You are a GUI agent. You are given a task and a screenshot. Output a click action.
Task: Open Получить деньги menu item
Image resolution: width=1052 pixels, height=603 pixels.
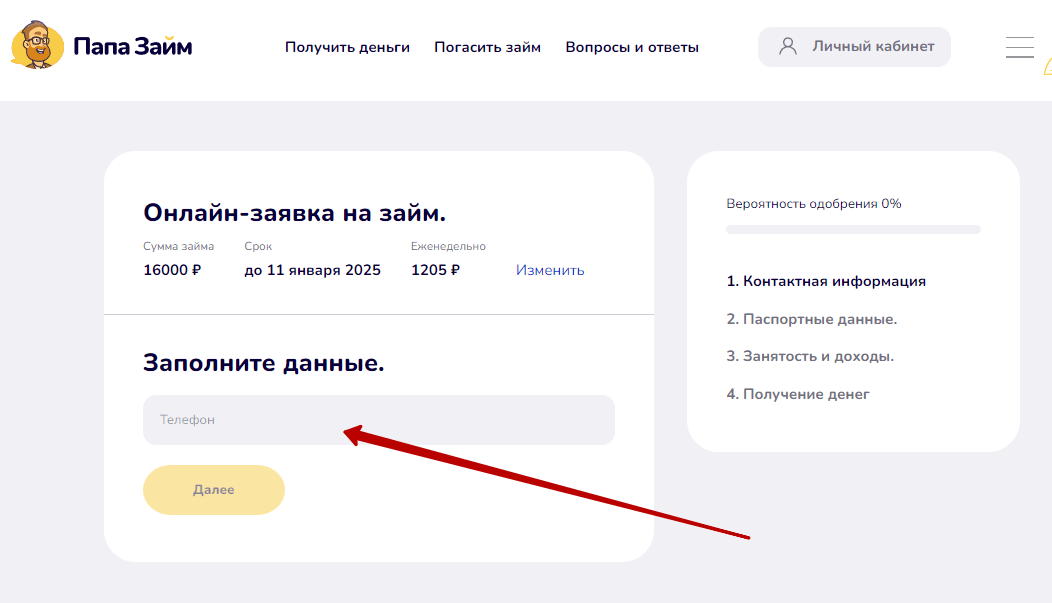pyautogui.click(x=347, y=47)
